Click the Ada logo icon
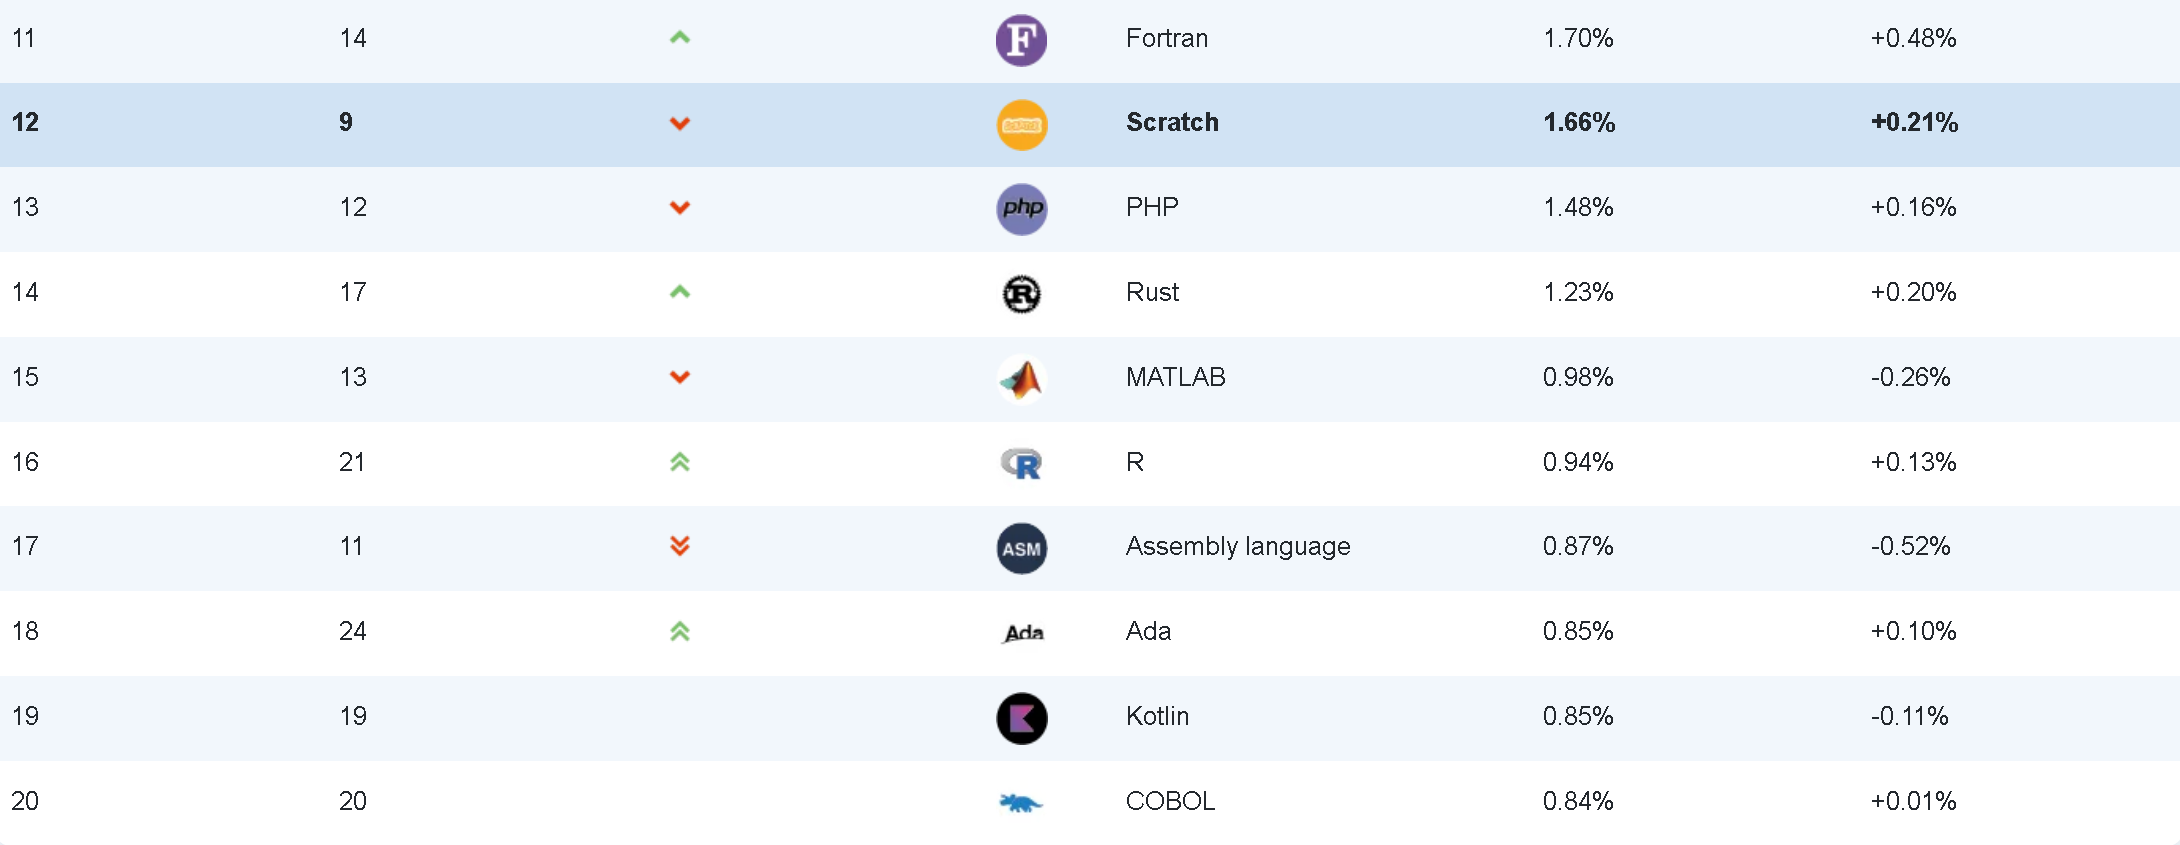This screenshot has width=2180, height=845. pyautogui.click(x=1023, y=633)
